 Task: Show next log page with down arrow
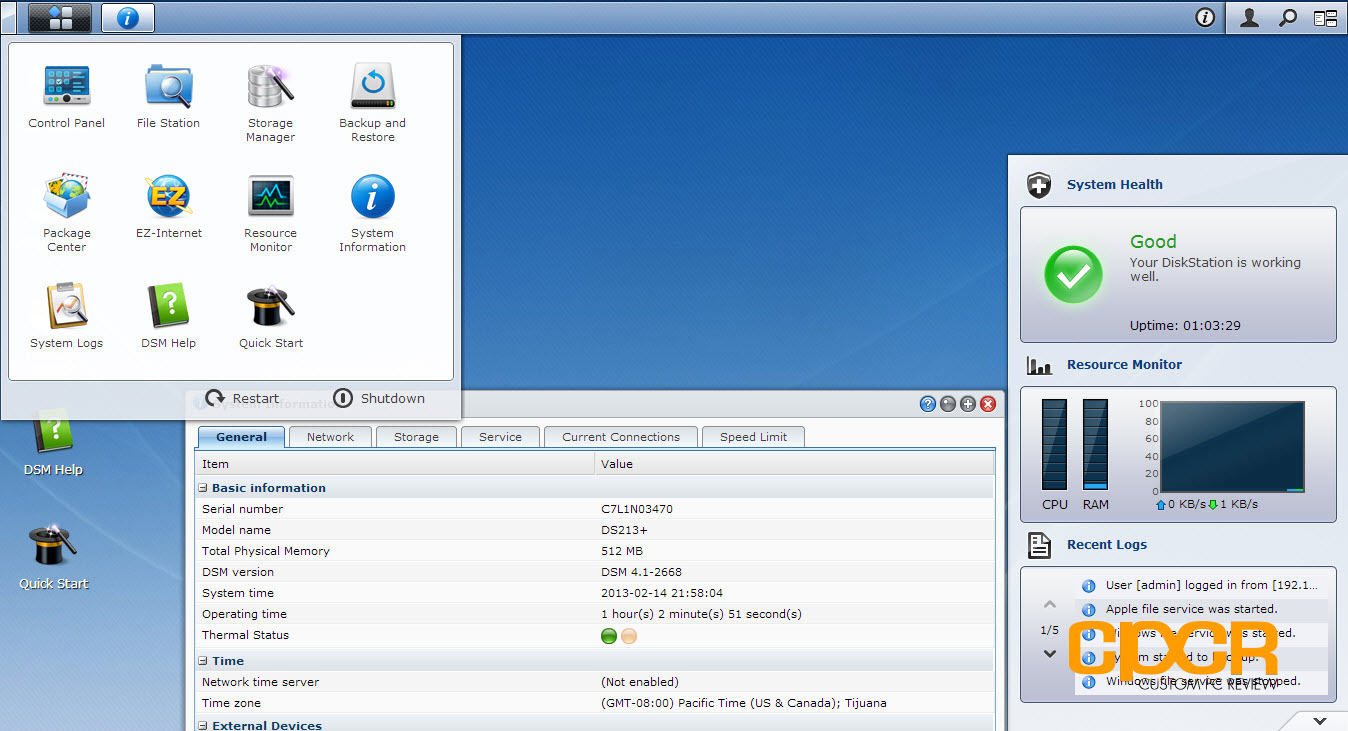(1050, 654)
